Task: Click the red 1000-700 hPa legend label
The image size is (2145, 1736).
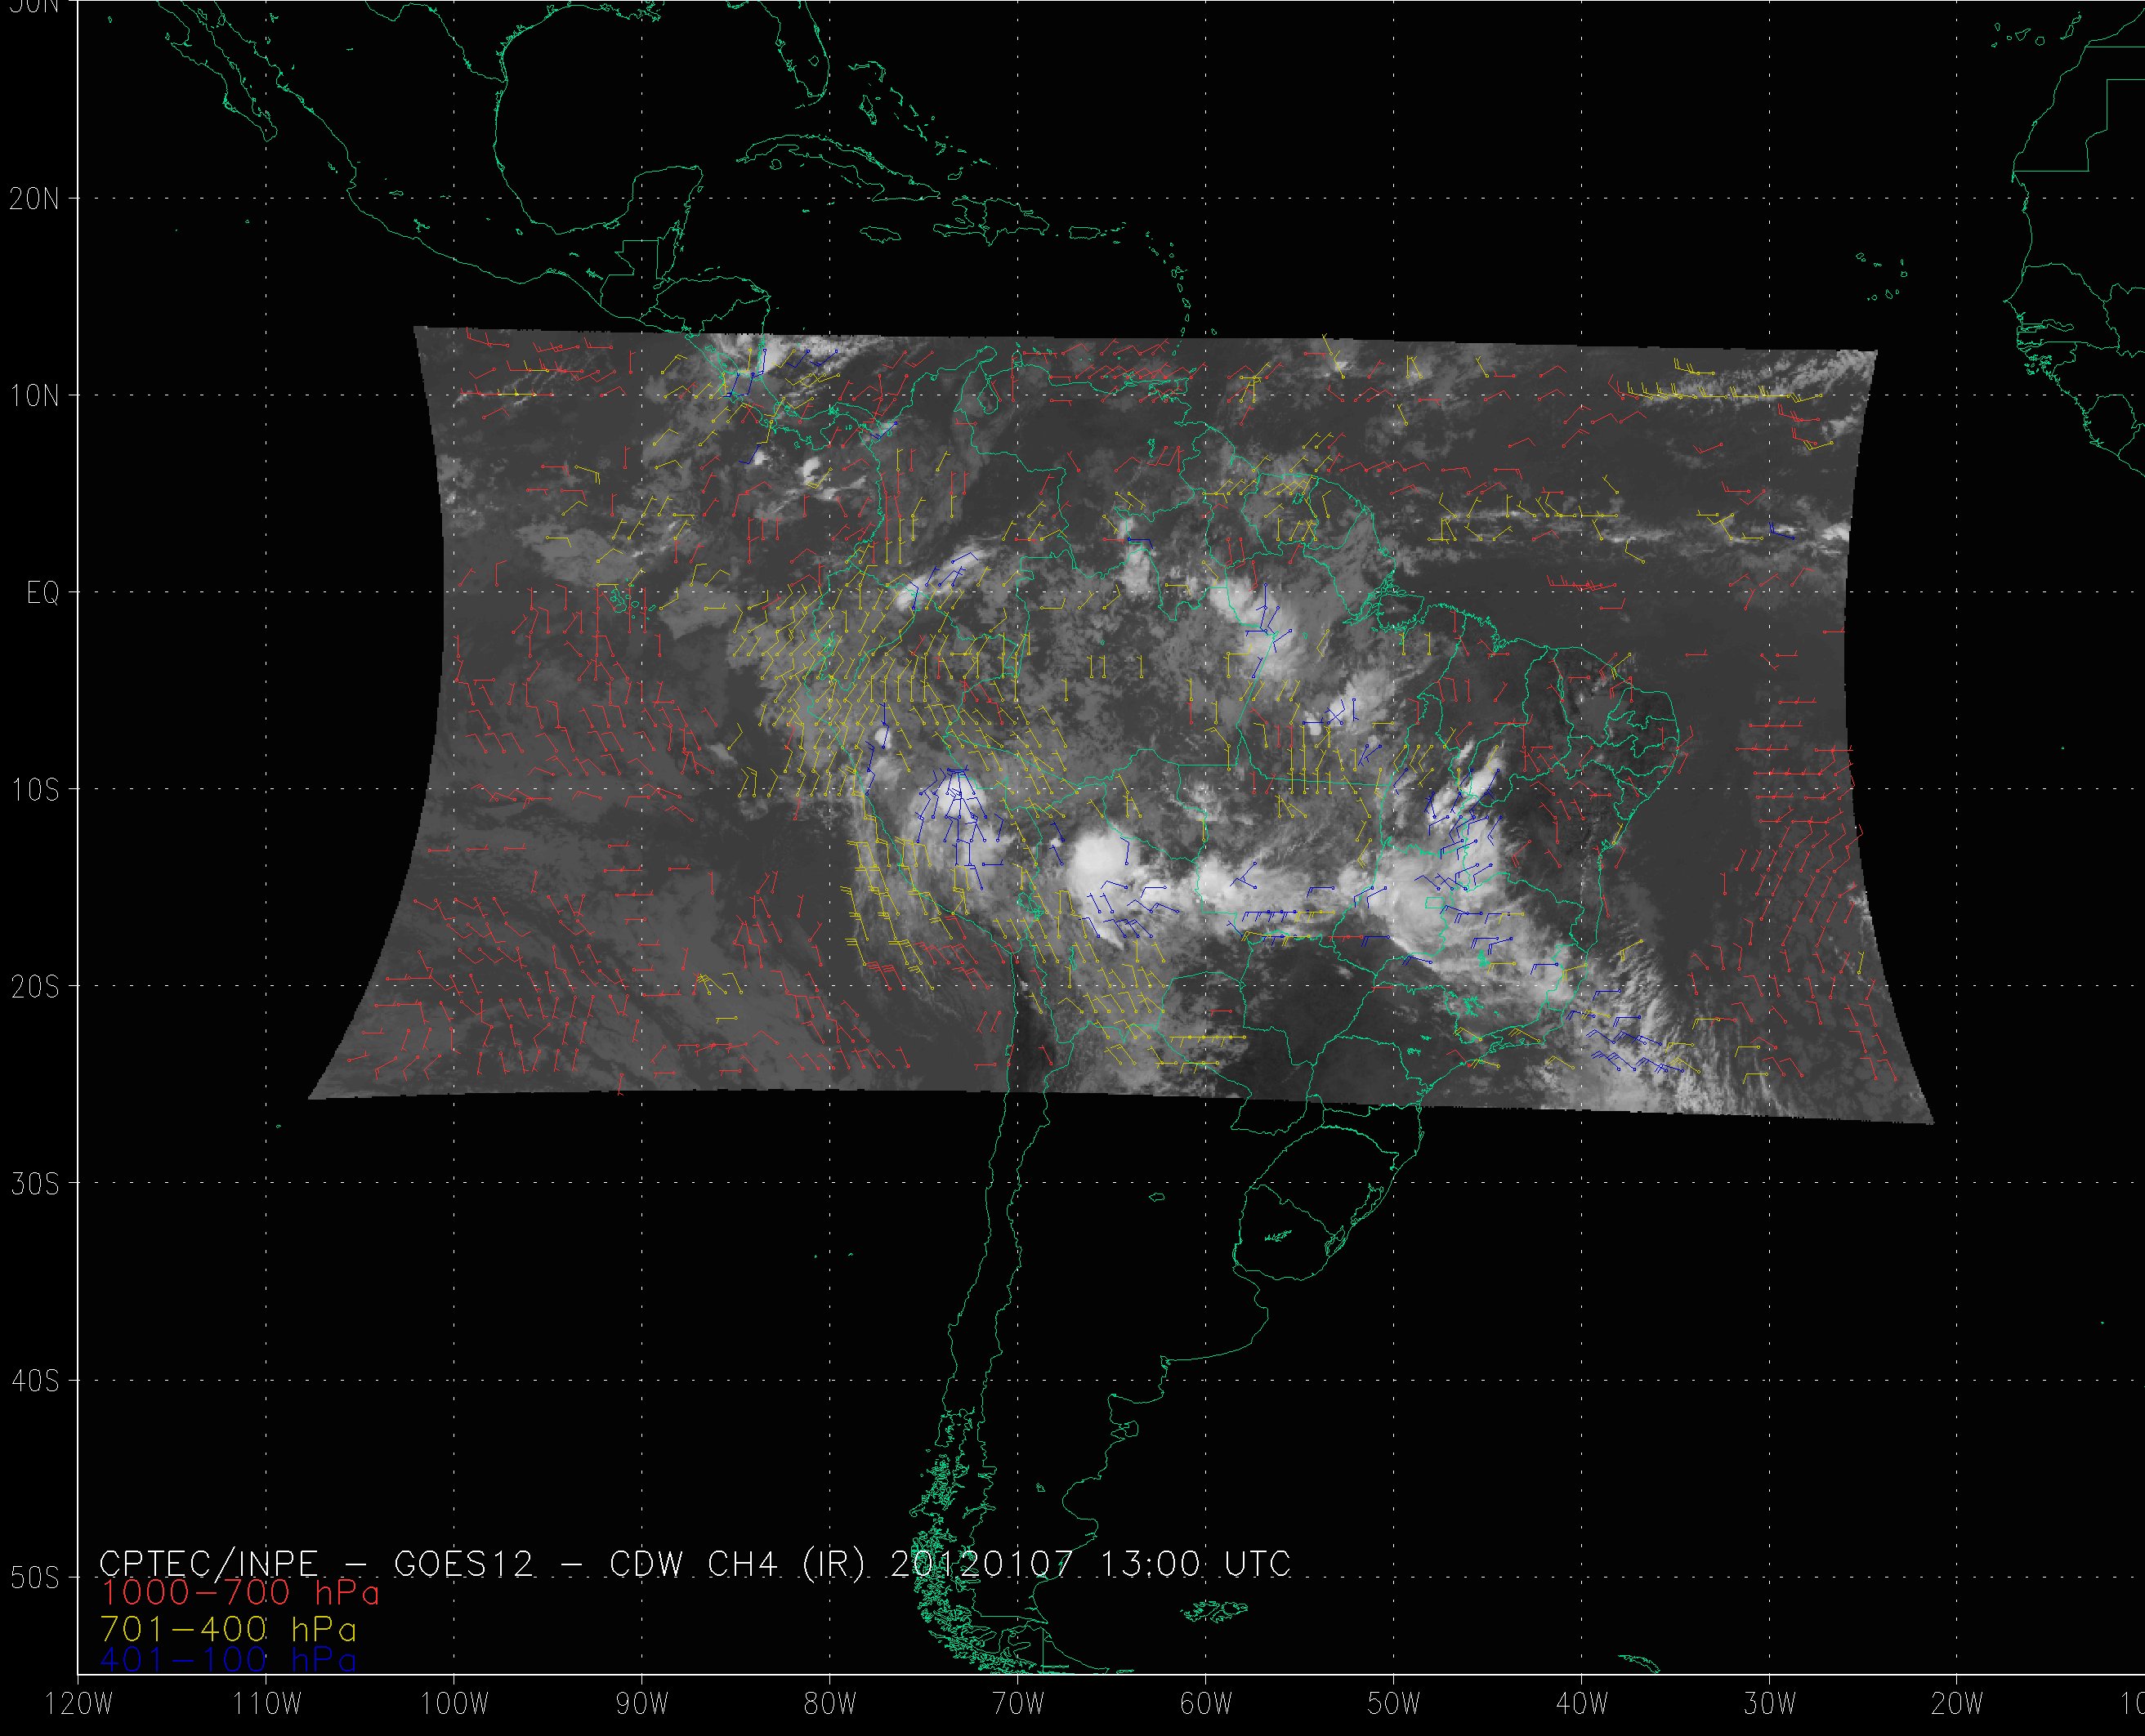Action: pyautogui.click(x=240, y=1593)
